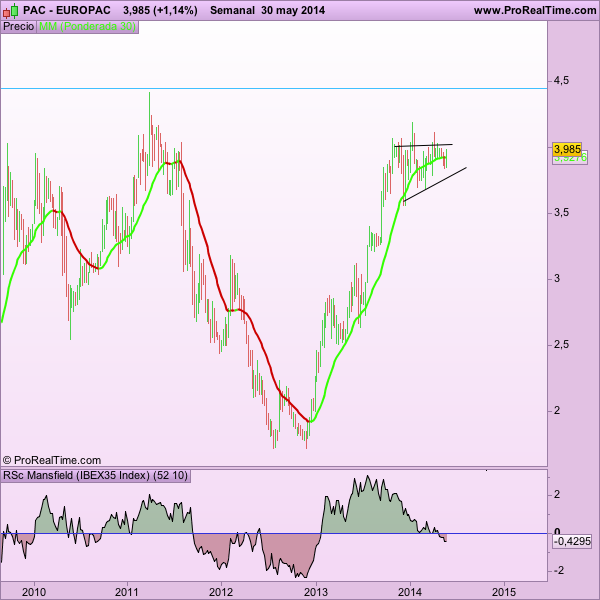The height and width of the screenshot is (600, 600).
Task: Select the Precio label tab
Action: pos(18,26)
